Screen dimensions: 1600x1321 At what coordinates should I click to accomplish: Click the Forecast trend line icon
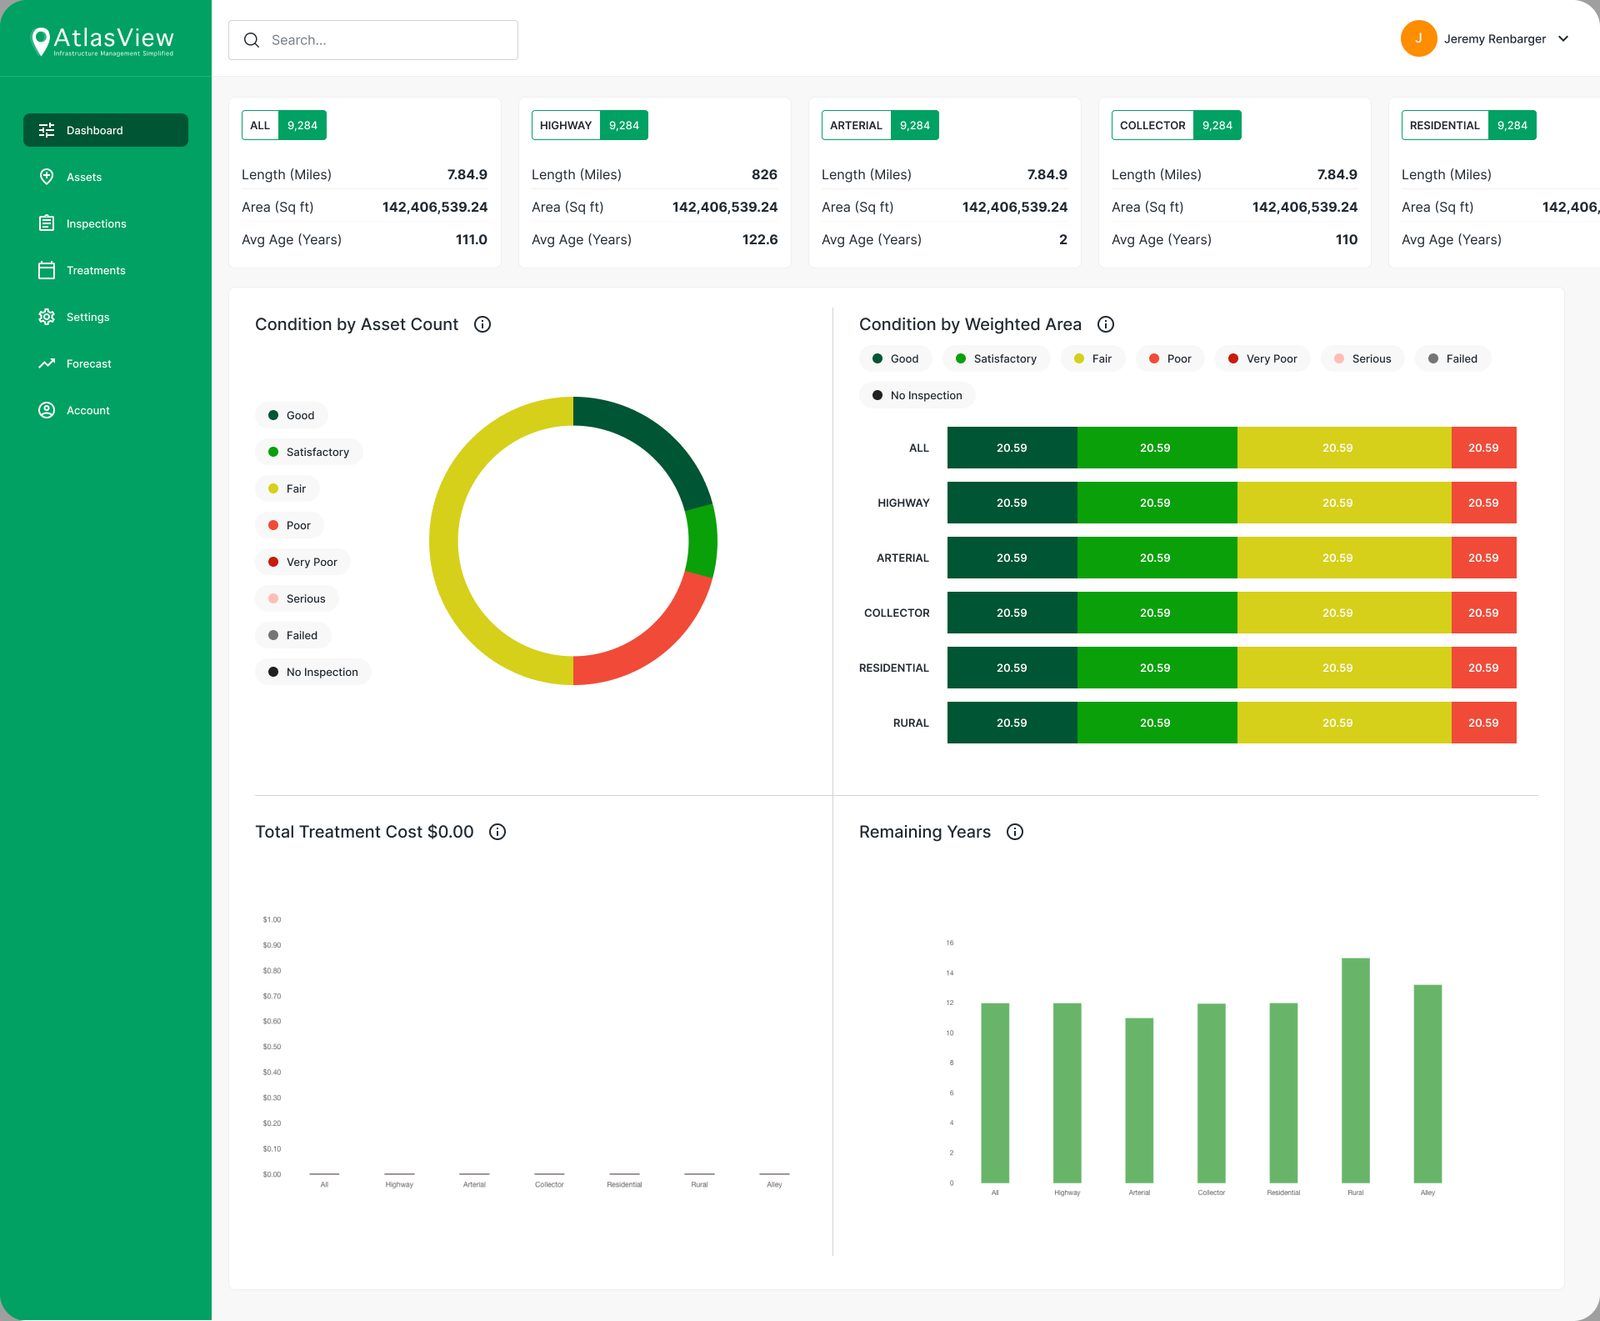(x=46, y=363)
